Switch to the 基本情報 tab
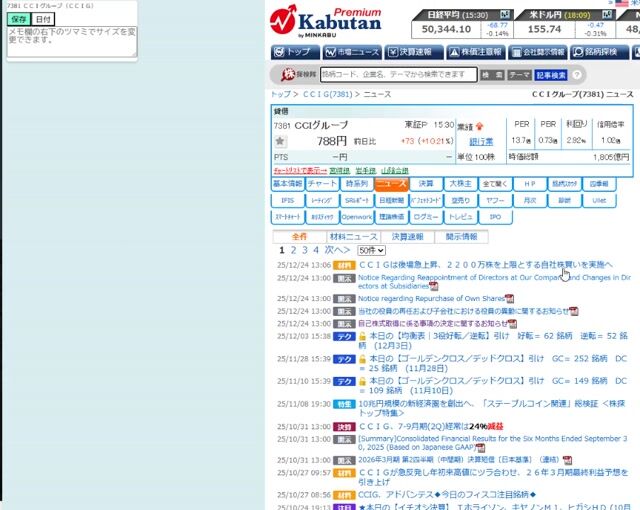640x510 pixels. click(x=288, y=184)
